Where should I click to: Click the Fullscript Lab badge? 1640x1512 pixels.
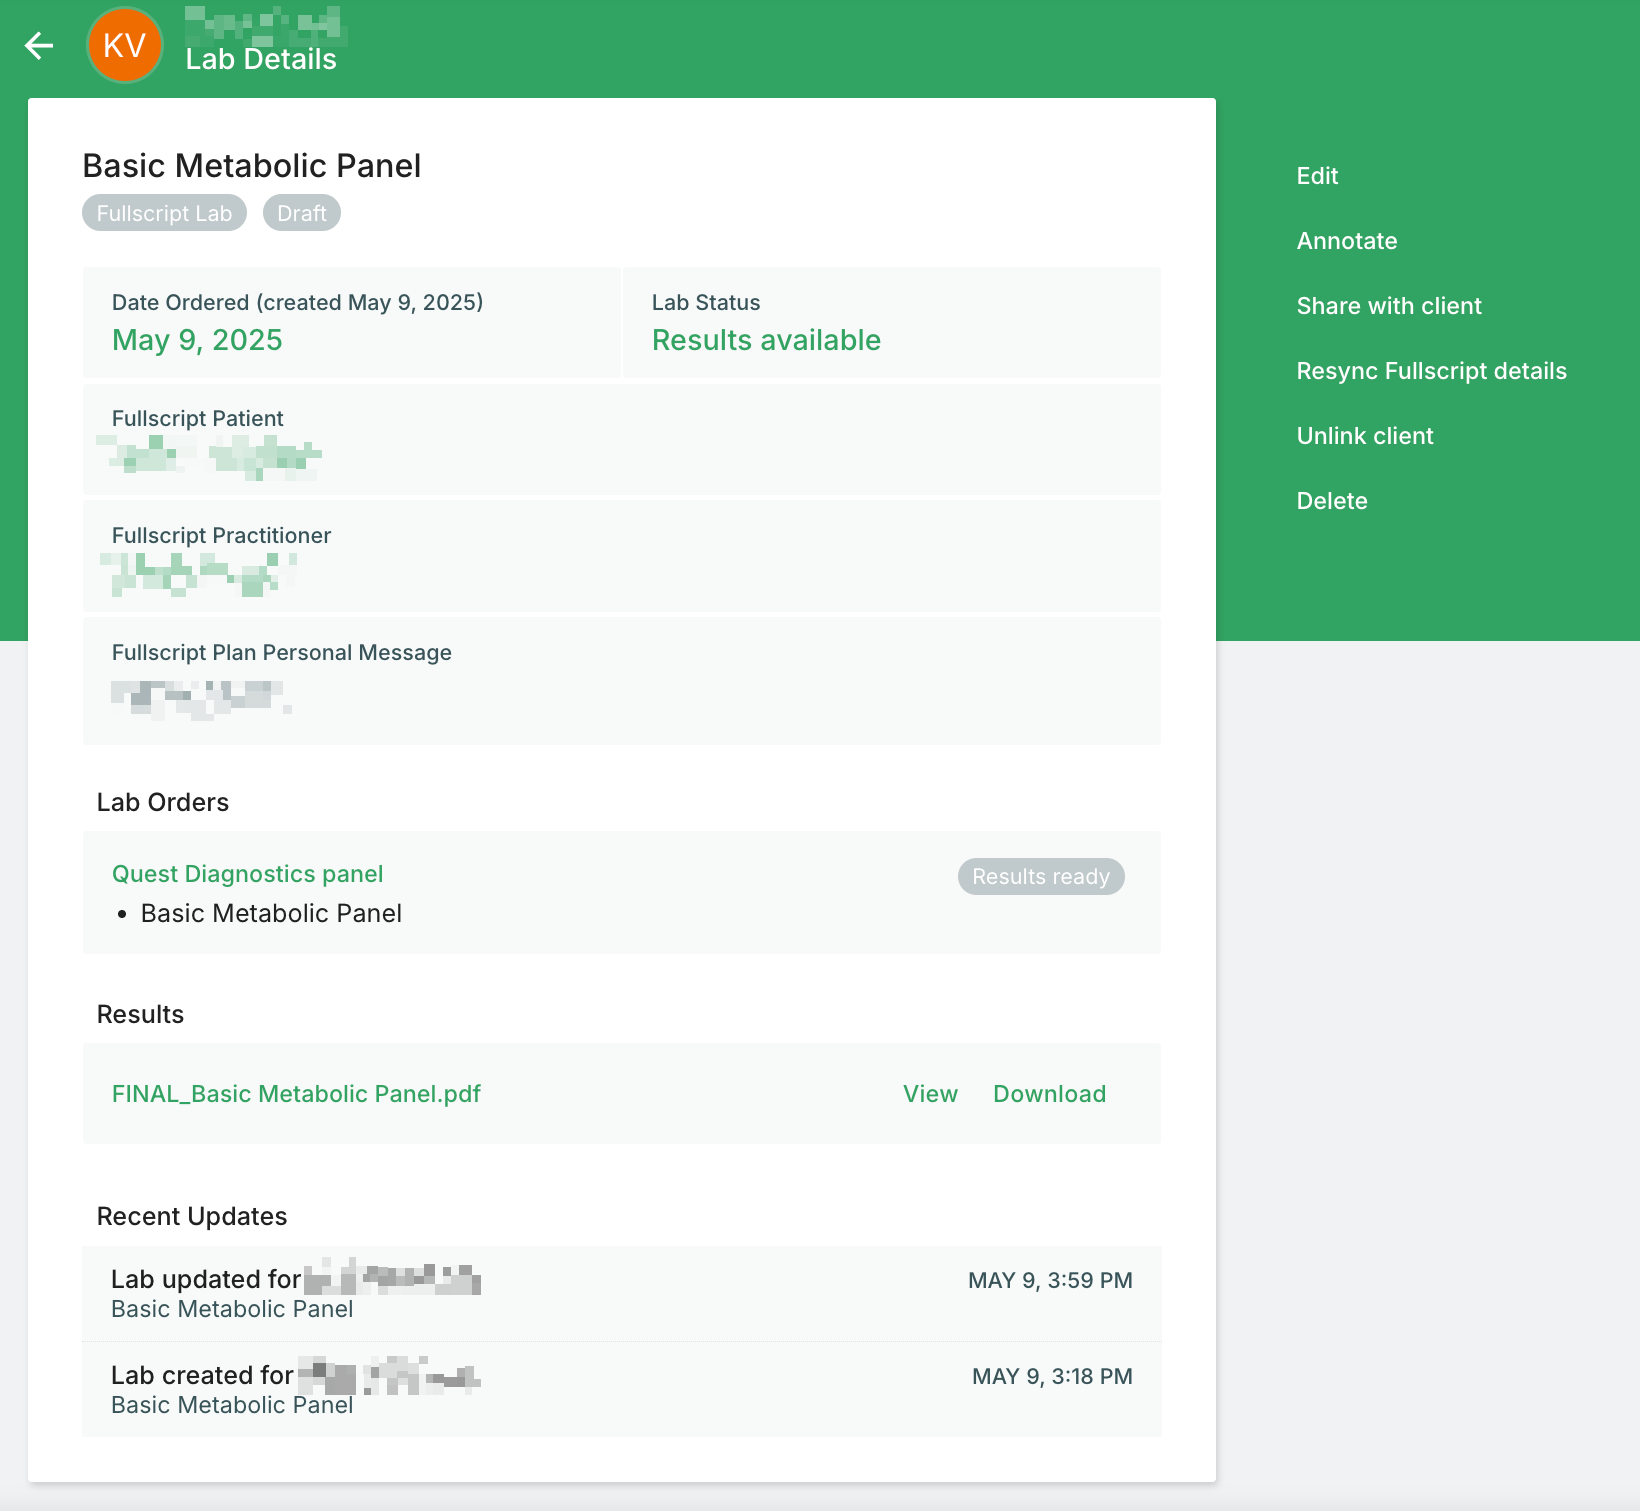pyautogui.click(x=163, y=212)
